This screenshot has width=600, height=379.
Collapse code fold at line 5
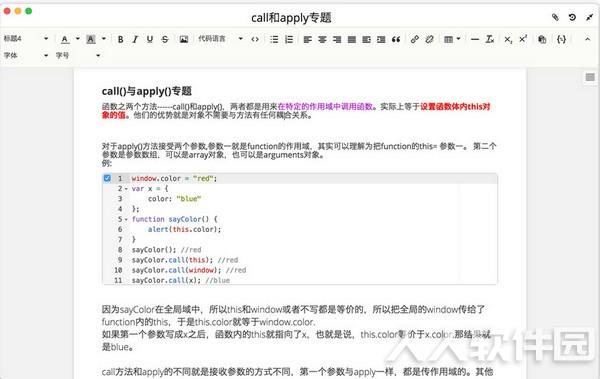[x=126, y=219]
